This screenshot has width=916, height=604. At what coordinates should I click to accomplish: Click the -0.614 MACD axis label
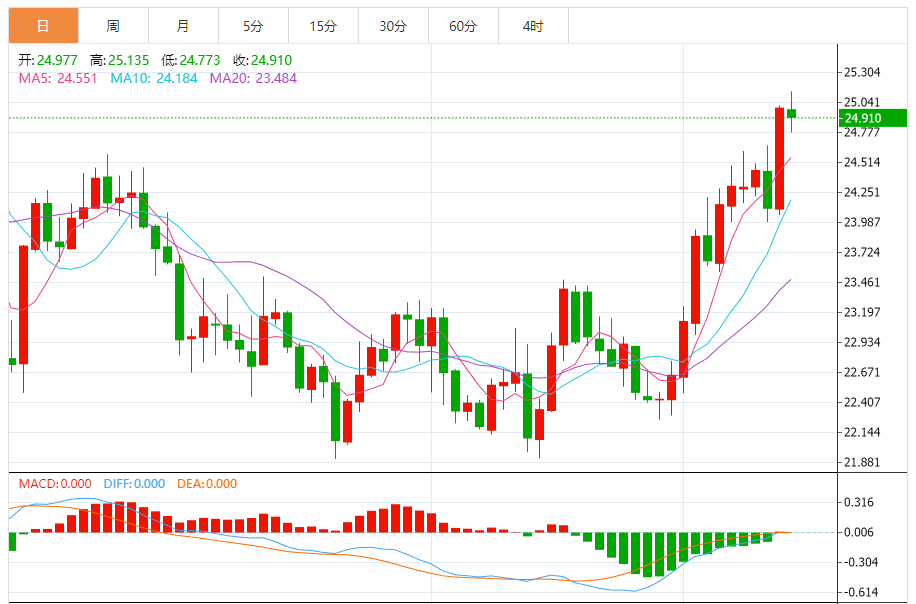point(859,592)
